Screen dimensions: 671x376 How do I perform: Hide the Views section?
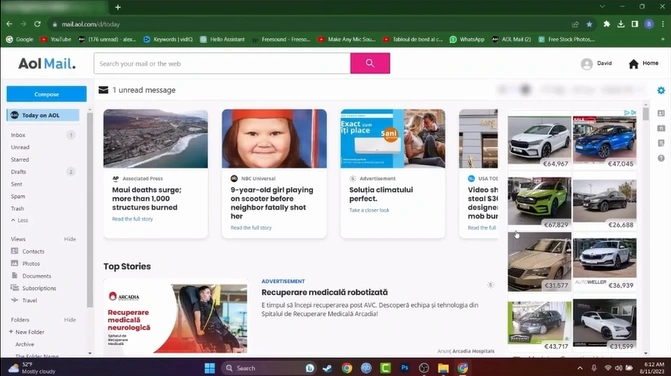click(x=70, y=239)
